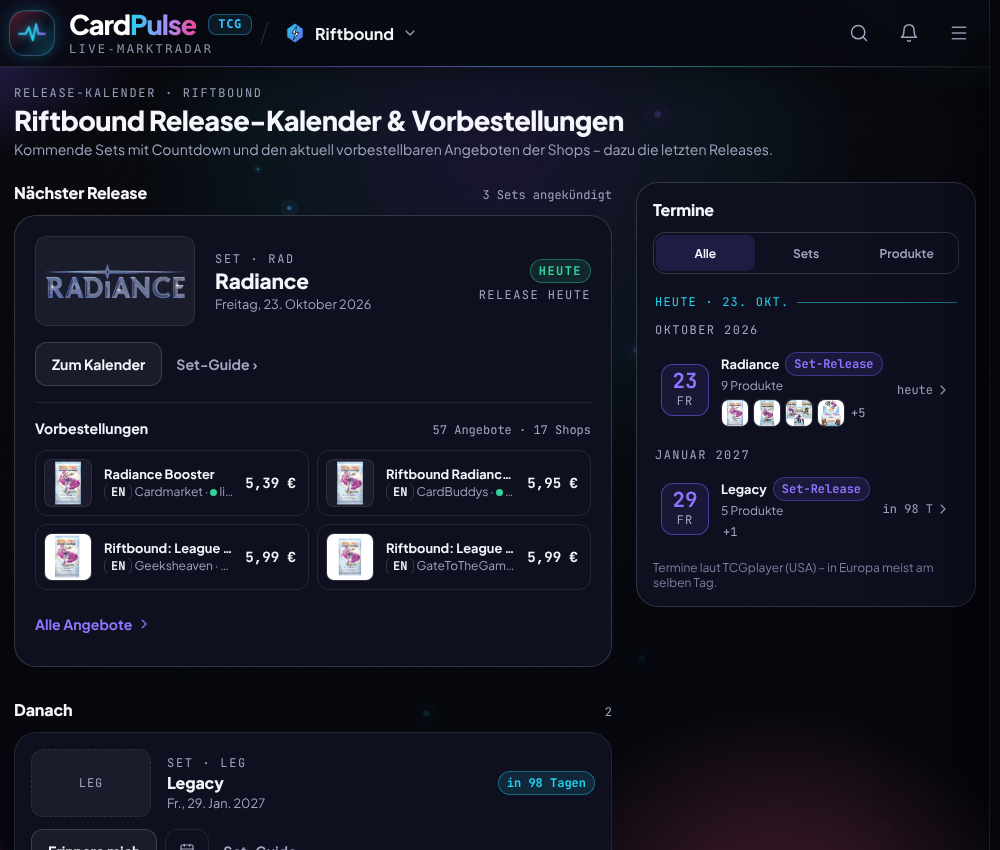Click first product thumbnail under Radiance 9 Produkte
This screenshot has width=1000, height=850.
pos(735,413)
